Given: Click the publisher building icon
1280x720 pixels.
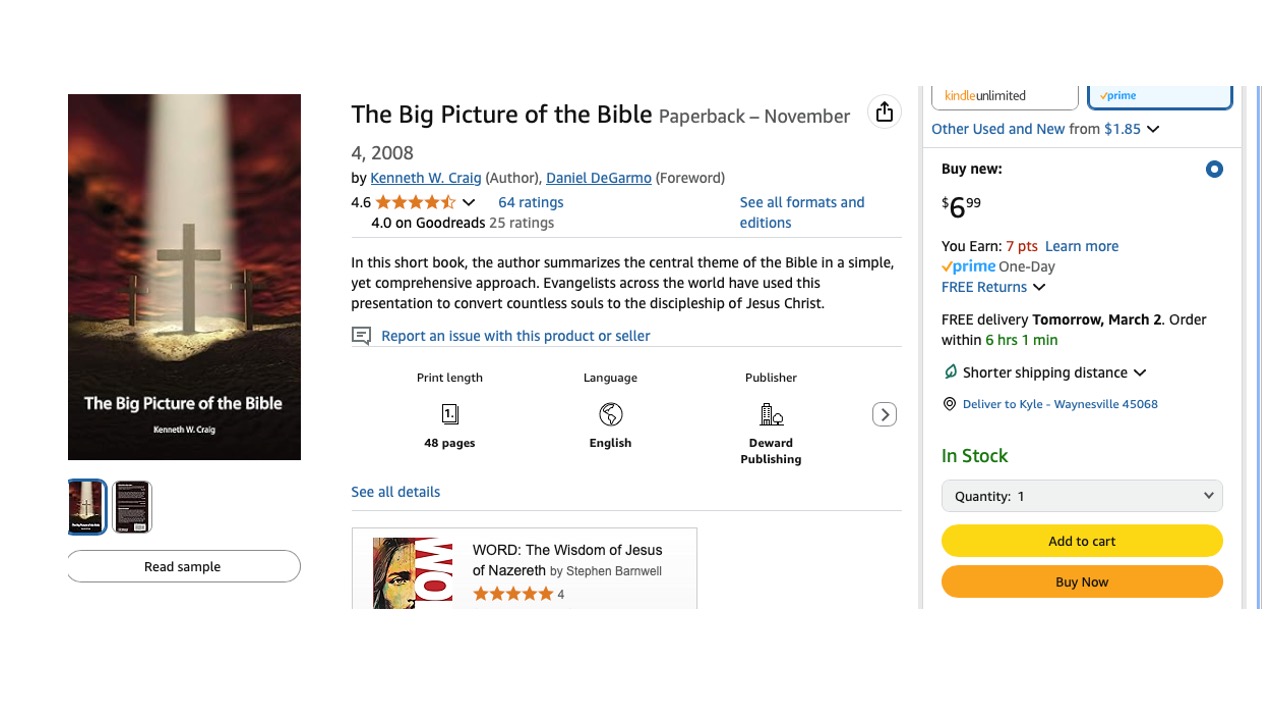Looking at the screenshot, I should 771,414.
